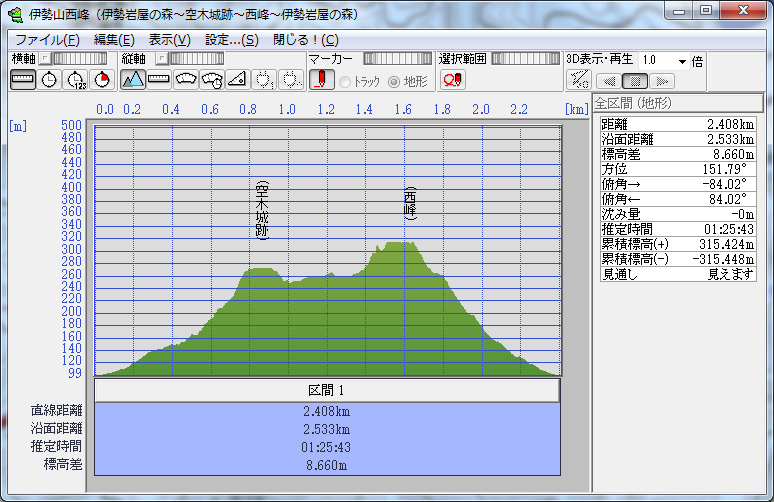The image size is (774, 502).
Task: Select the speedometer with clock icon
Action: tap(212, 79)
